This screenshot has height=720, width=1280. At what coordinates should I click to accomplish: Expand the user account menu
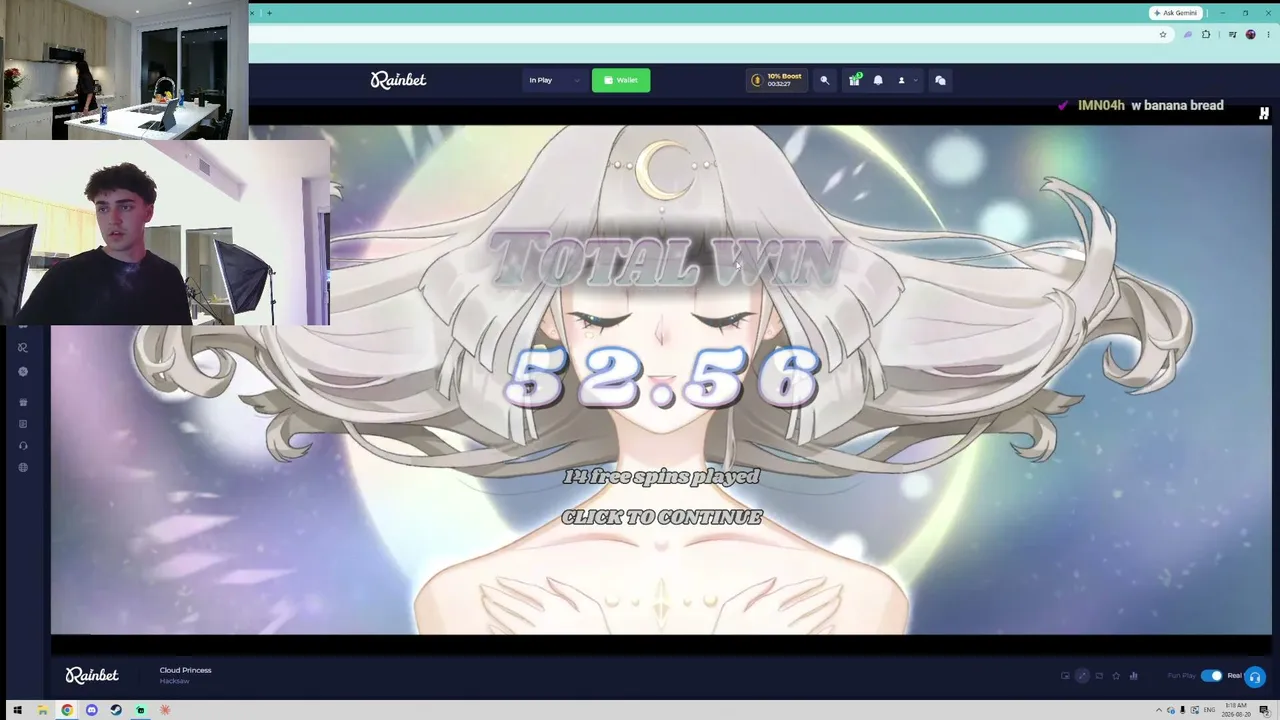[x=905, y=80]
